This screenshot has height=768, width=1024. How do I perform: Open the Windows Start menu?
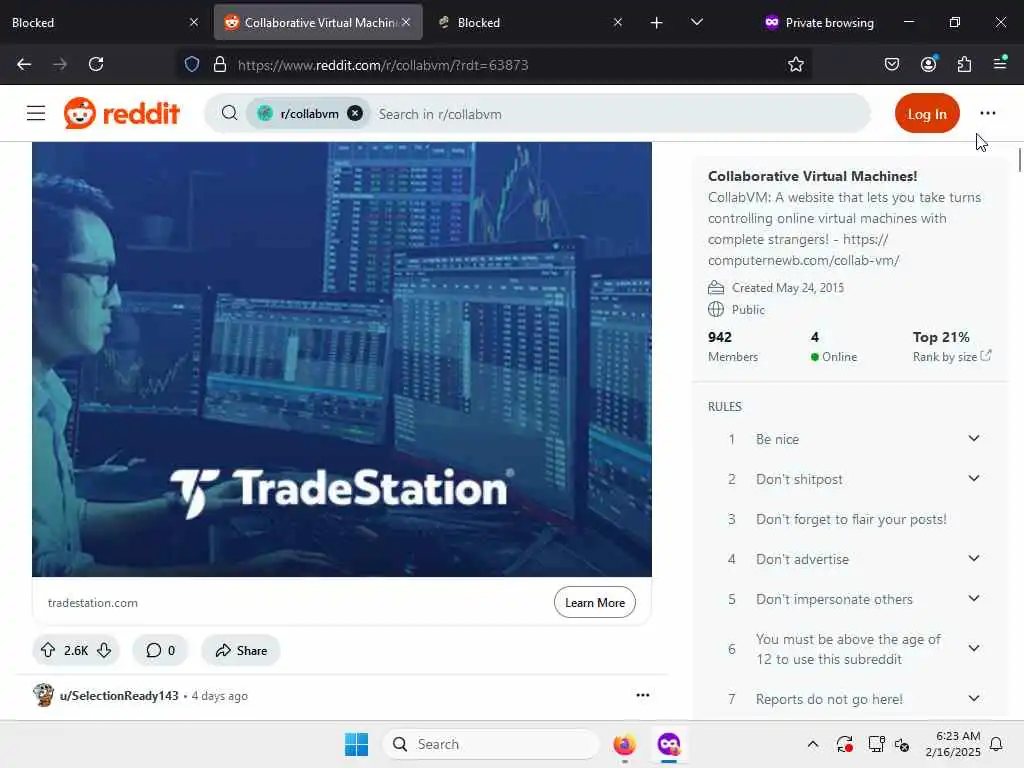click(x=357, y=744)
